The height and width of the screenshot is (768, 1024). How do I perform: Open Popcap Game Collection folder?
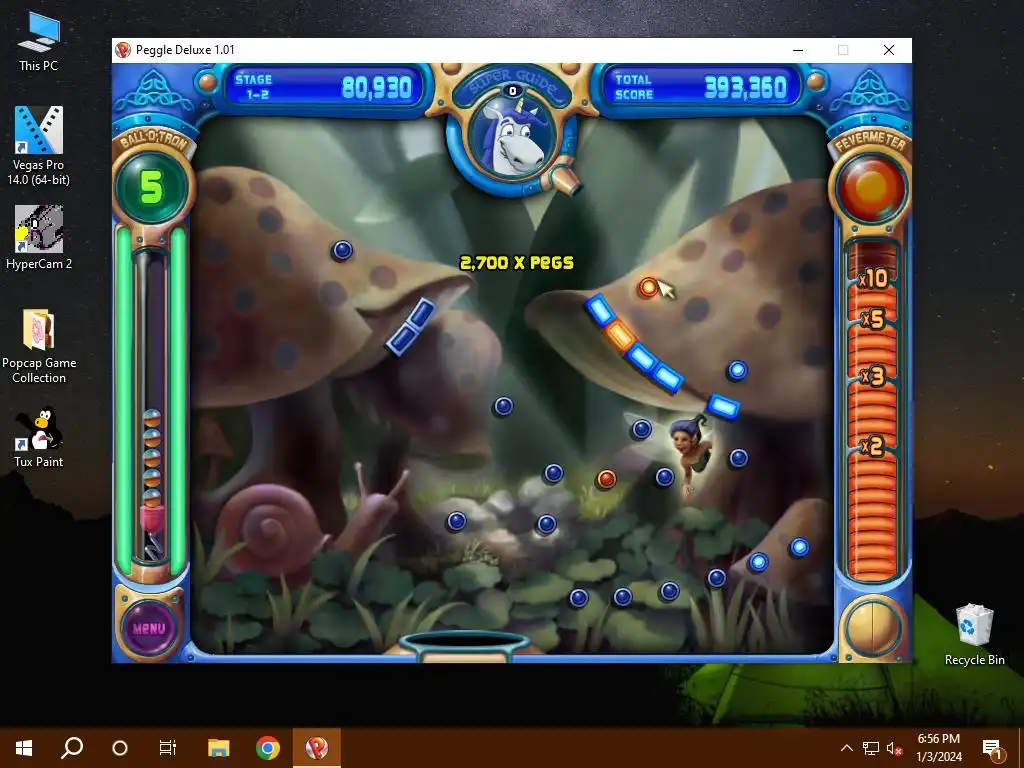coord(39,346)
